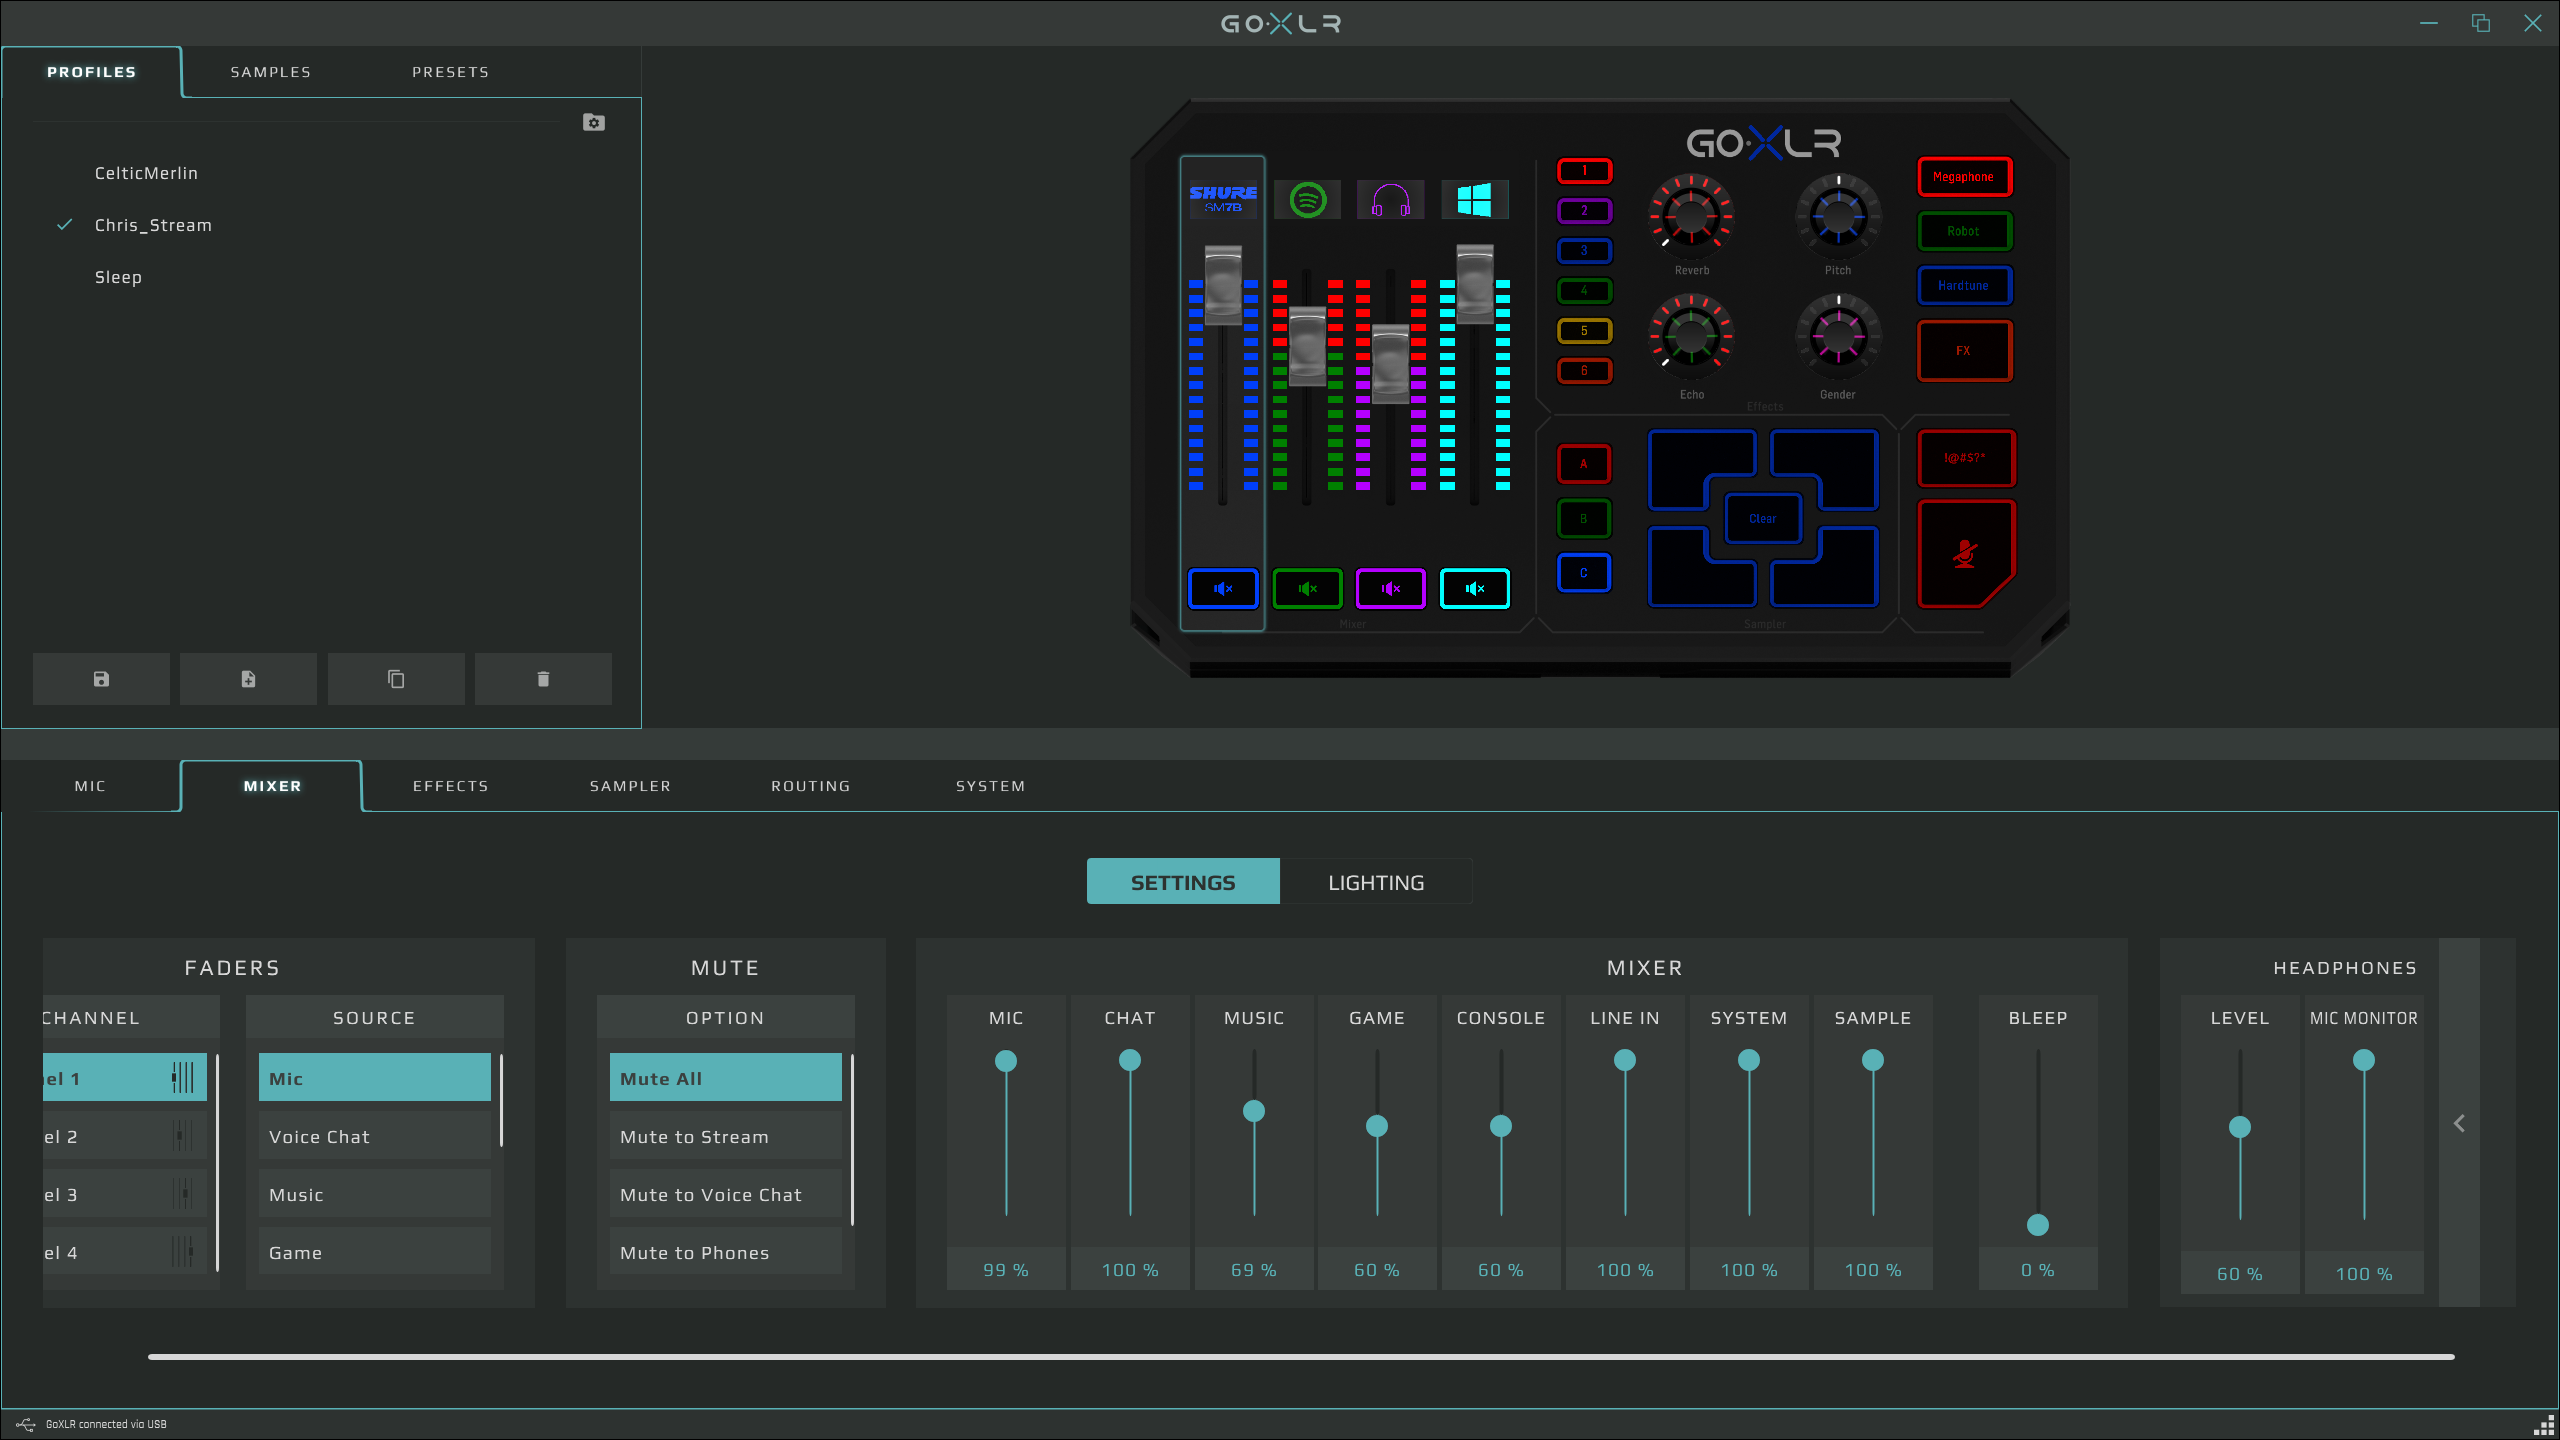This screenshot has height=1440, width=2560.
Task: Toggle the Hardtune effect button
Action: 1964,285
